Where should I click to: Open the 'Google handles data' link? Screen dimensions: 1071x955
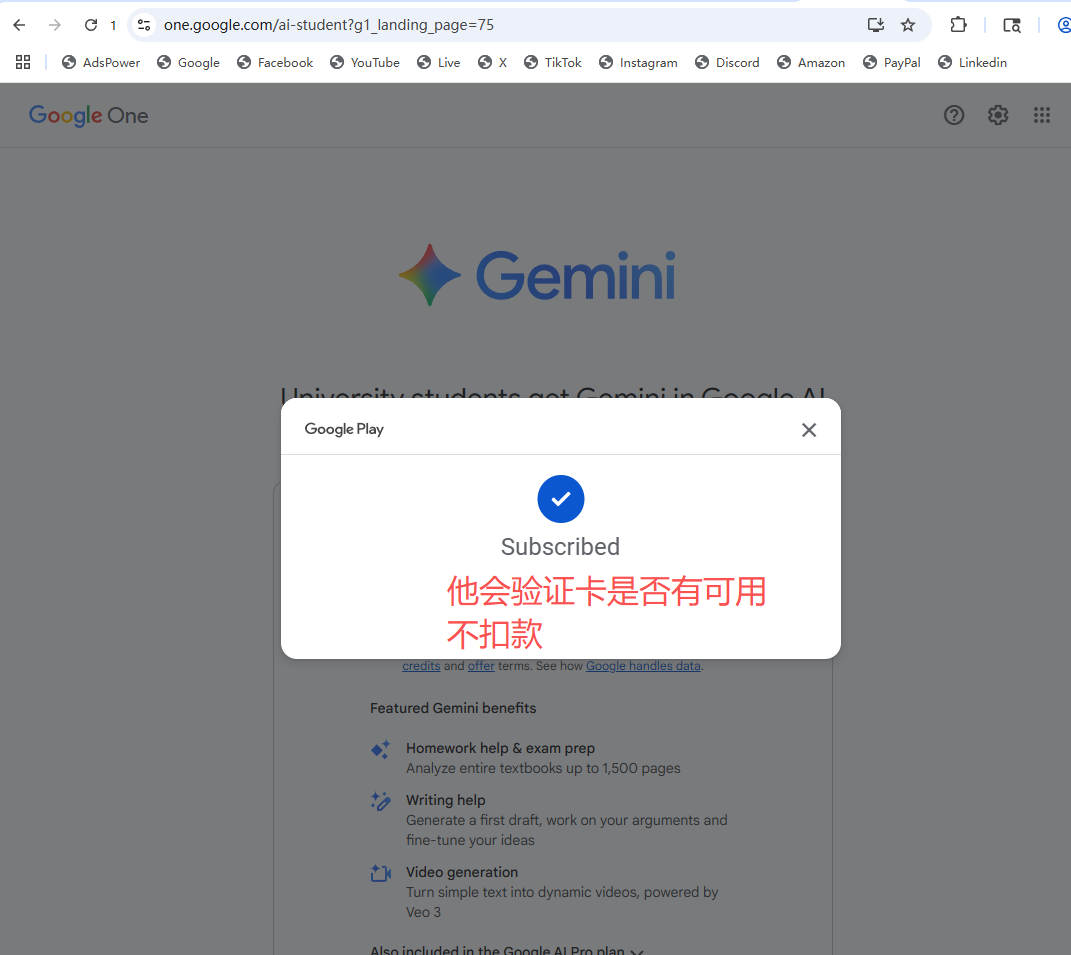(x=643, y=666)
